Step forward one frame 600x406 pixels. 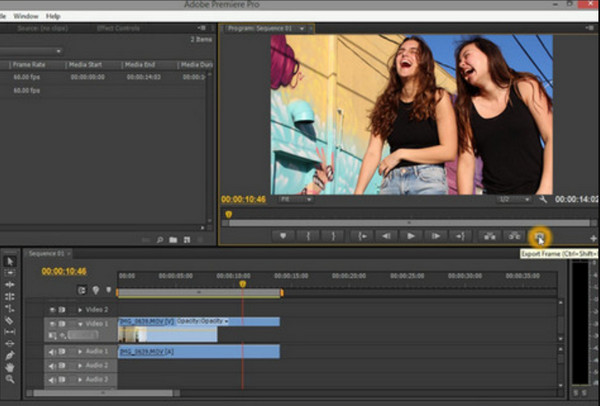pyautogui.click(x=435, y=236)
